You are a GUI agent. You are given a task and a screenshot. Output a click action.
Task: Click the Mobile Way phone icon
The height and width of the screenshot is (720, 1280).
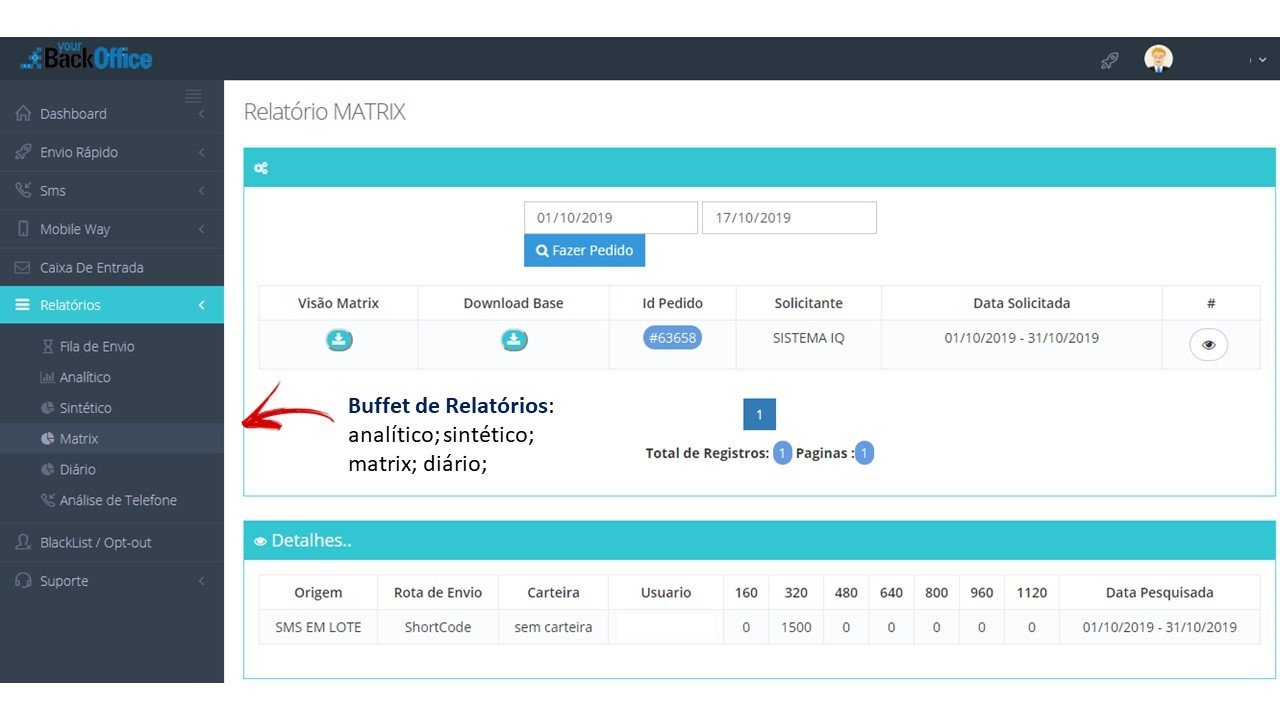pos(23,229)
